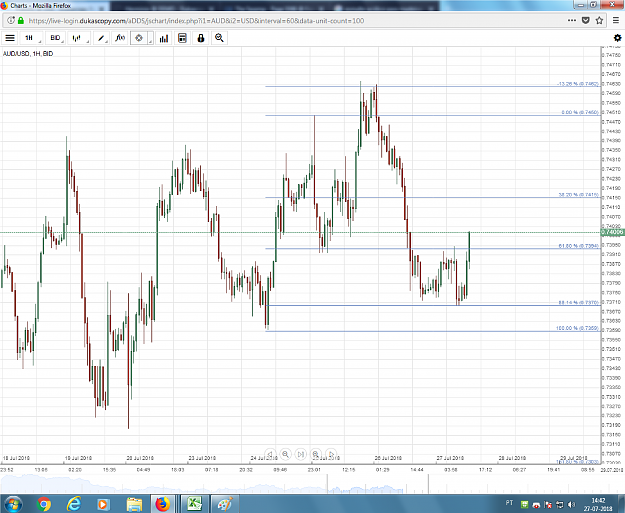
Task: Zoom out the chart time axis
Action: [x=285, y=454]
